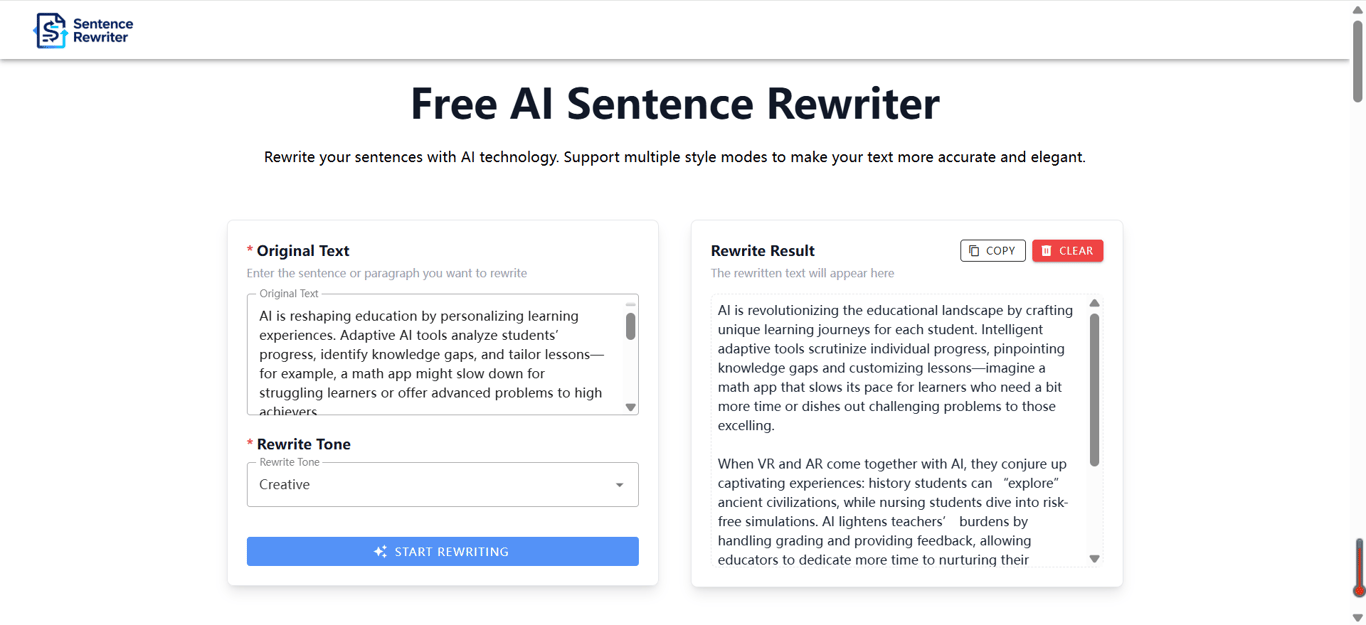Clear the rewrite result with CLEAR
Screen dimensions: 1366x625
1067,250
